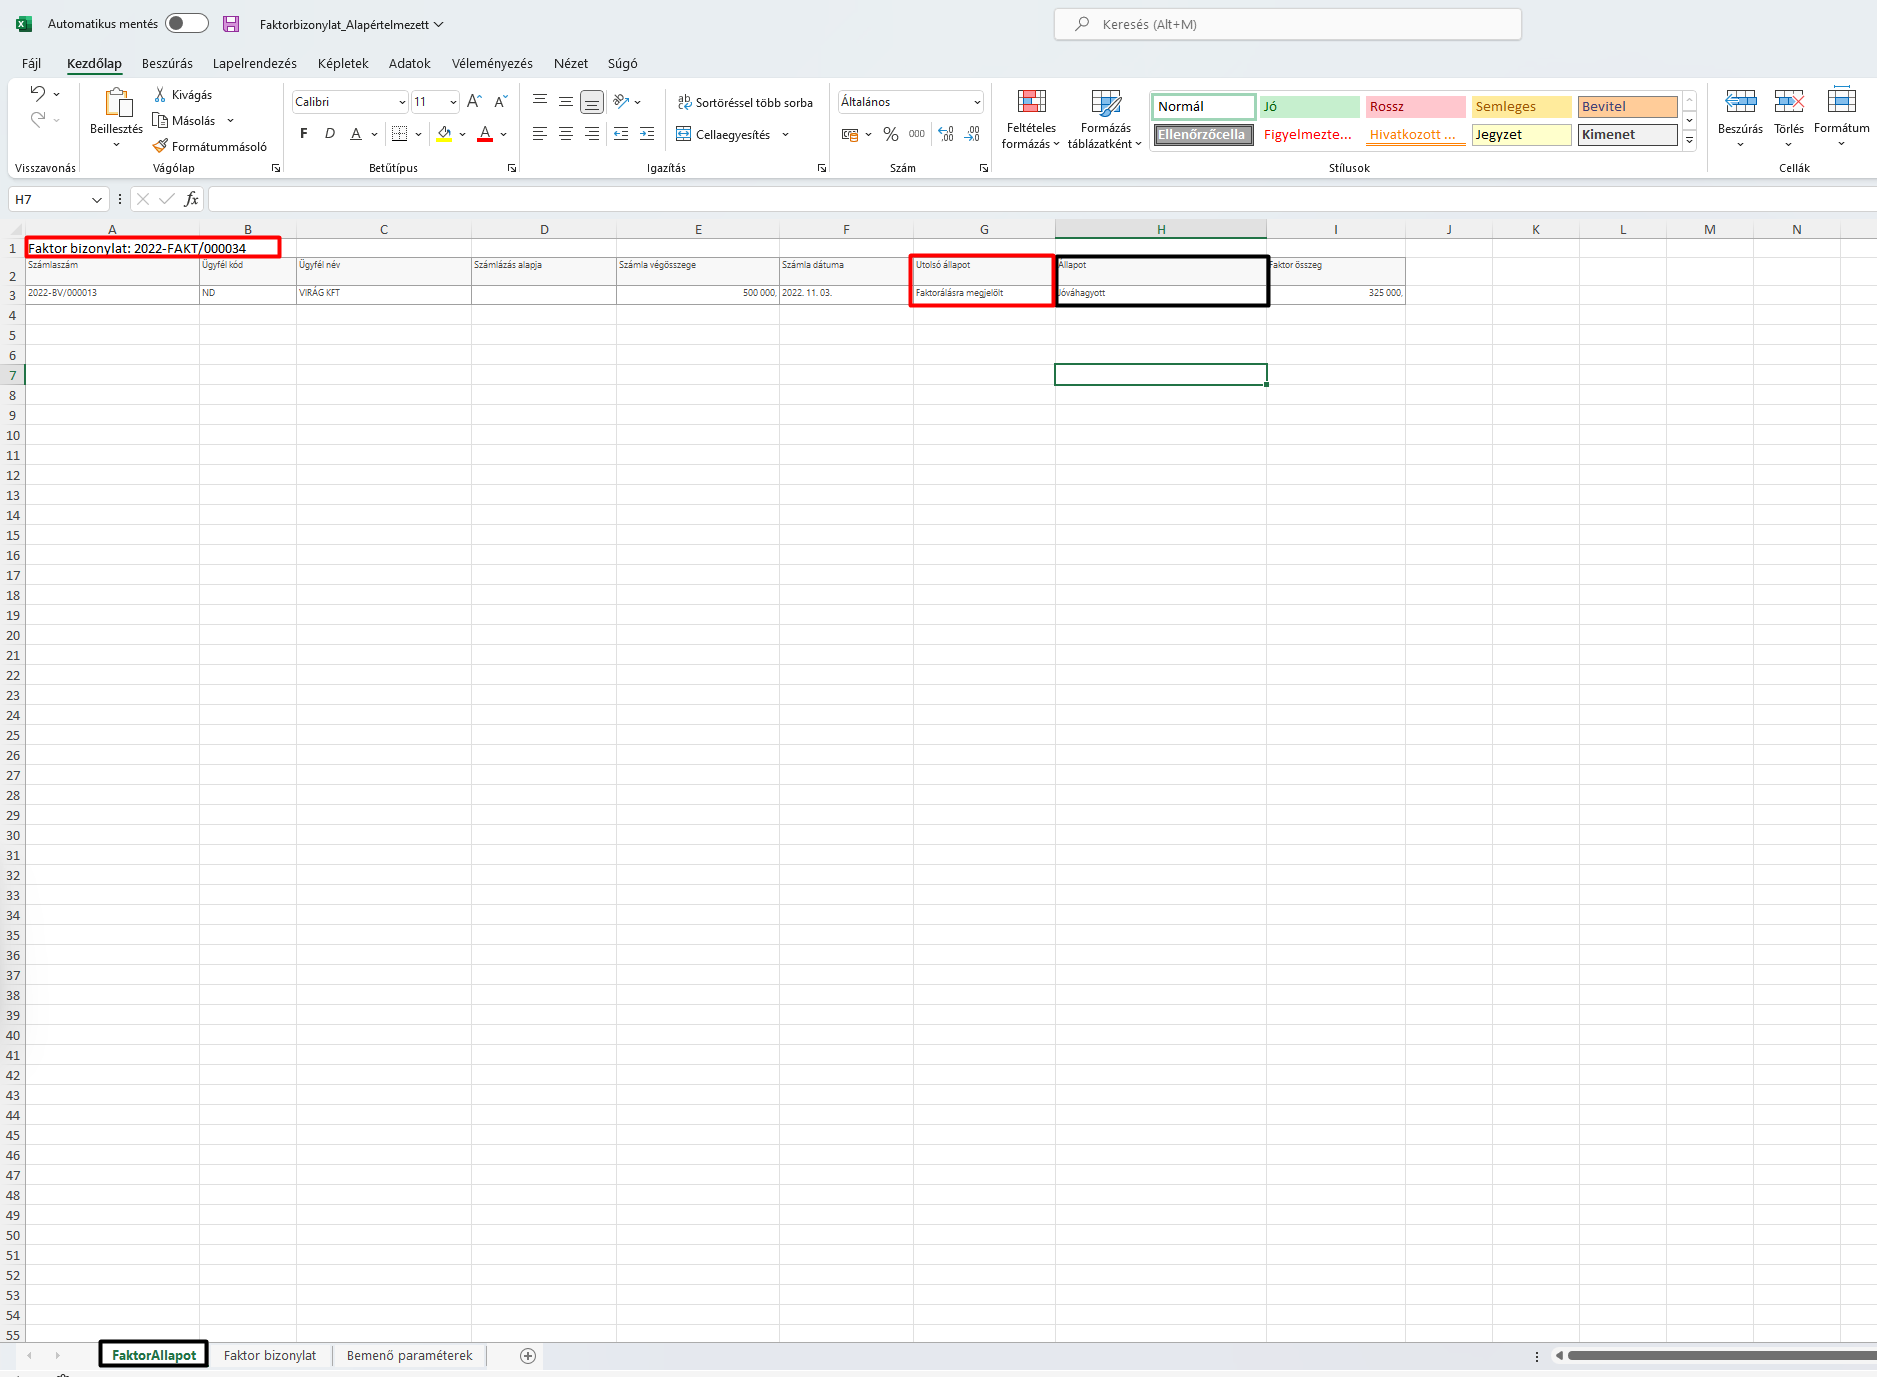
Task: Toggle bold formatting with the F button
Action: (304, 133)
